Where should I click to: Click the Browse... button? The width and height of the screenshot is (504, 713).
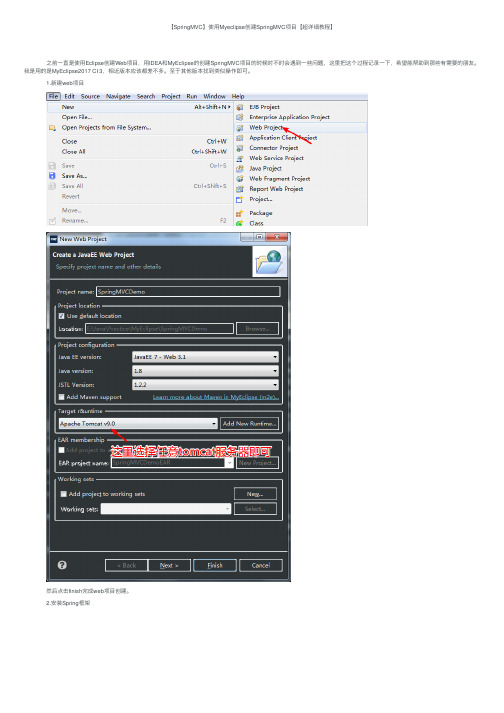click(257, 328)
